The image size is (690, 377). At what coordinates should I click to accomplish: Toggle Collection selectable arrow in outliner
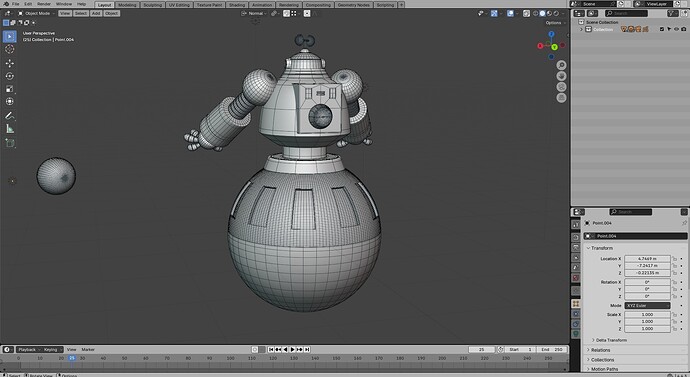point(669,29)
